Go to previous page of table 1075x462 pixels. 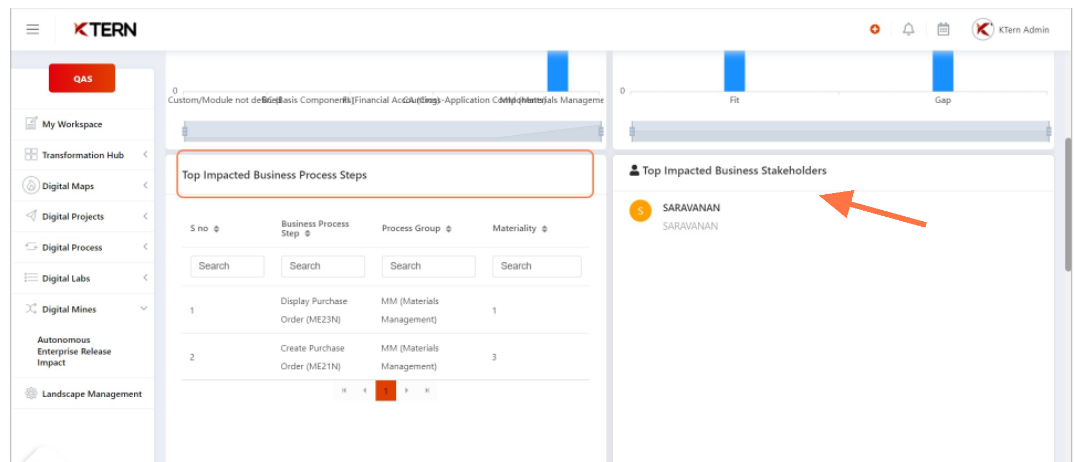tap(365, 391)
